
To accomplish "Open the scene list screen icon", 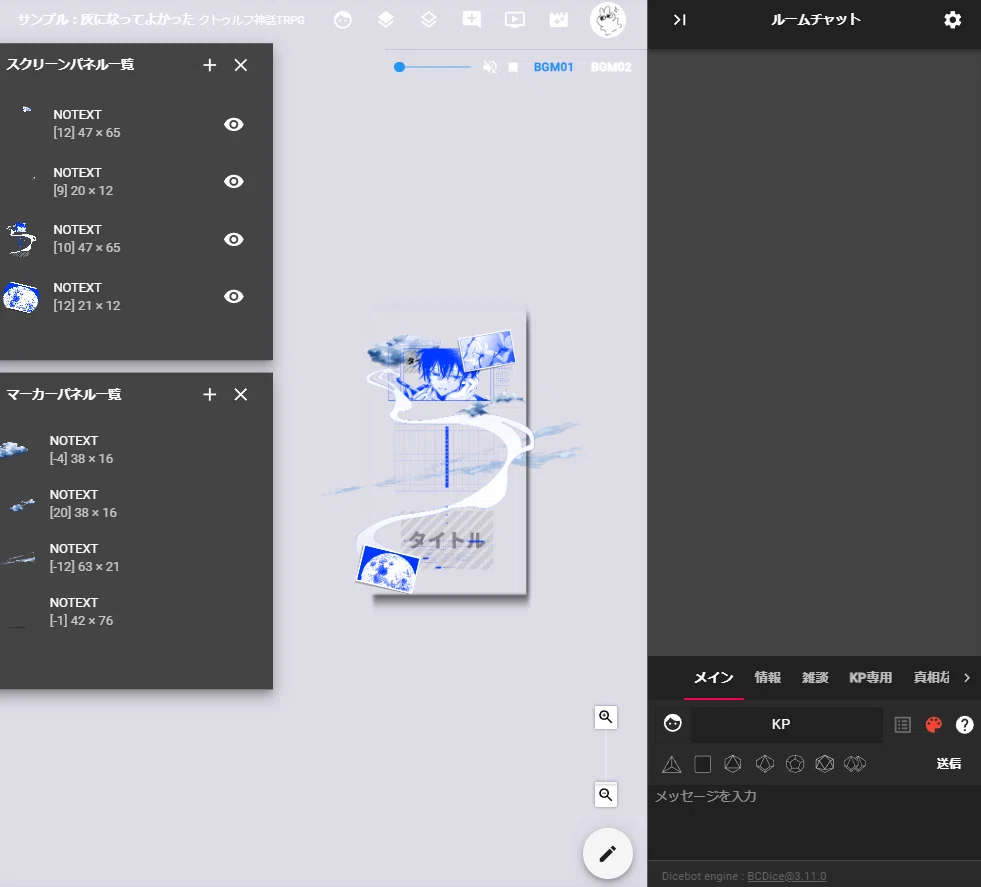I will click(x=515, y=20).
